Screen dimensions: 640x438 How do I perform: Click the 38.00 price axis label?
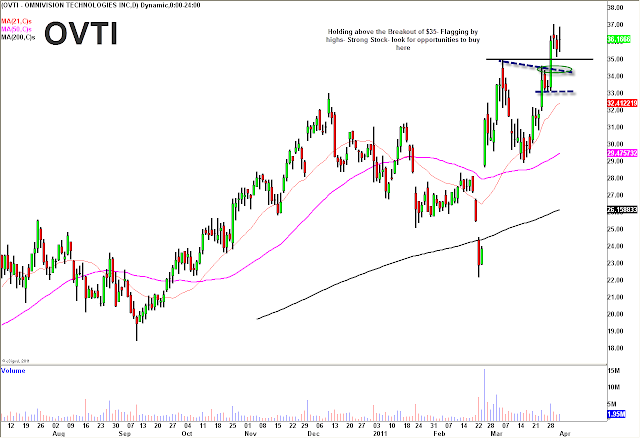(615, 7)
